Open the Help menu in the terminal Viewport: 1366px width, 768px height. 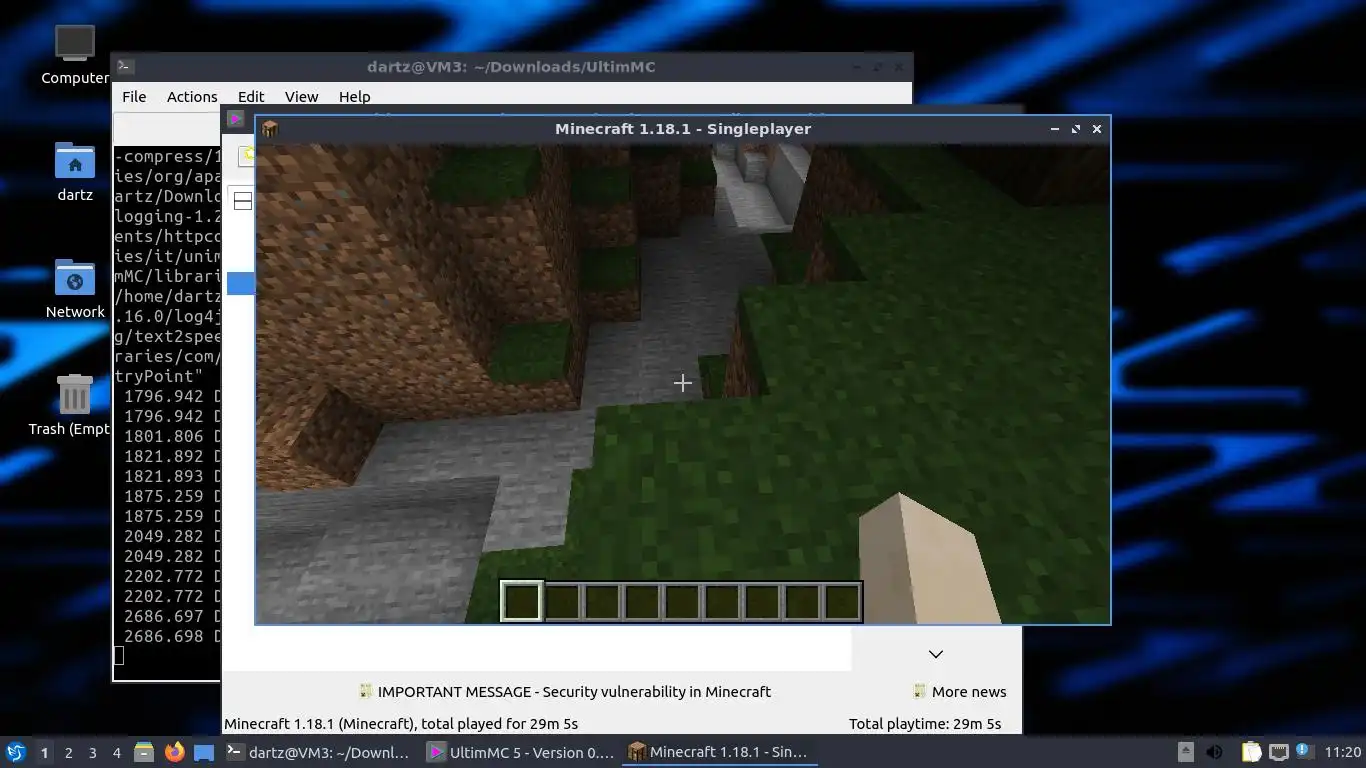pyautogui.click(x=354, y=97)
